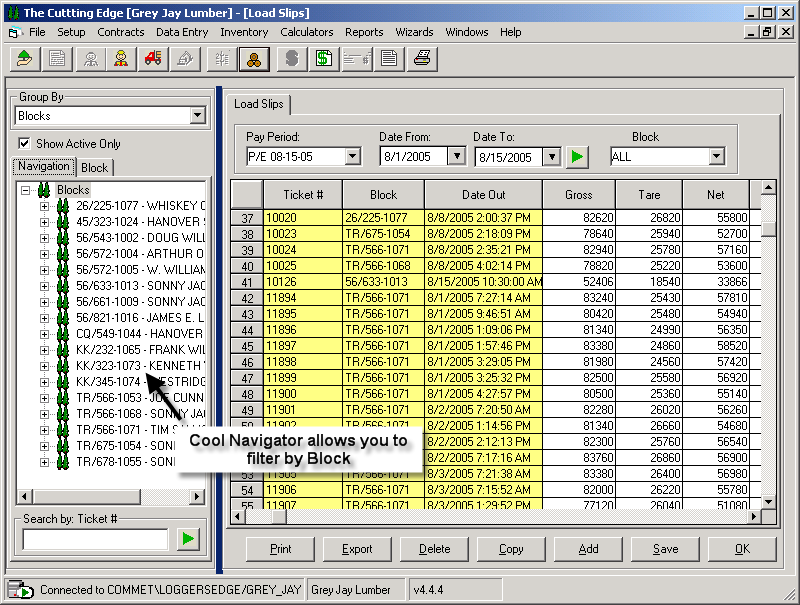Screen dimensions: 800x605
Task: Switch to the Block tab in left panel
Action: tap(95, 168)
